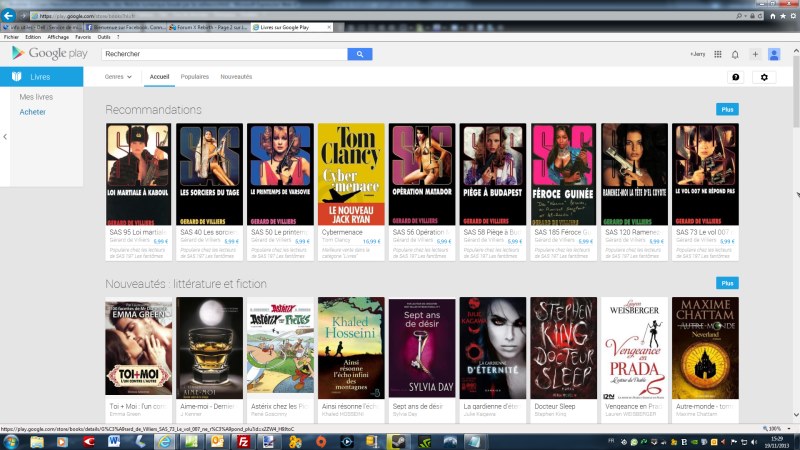Switch to Nouveautés tab

[236, 77]
